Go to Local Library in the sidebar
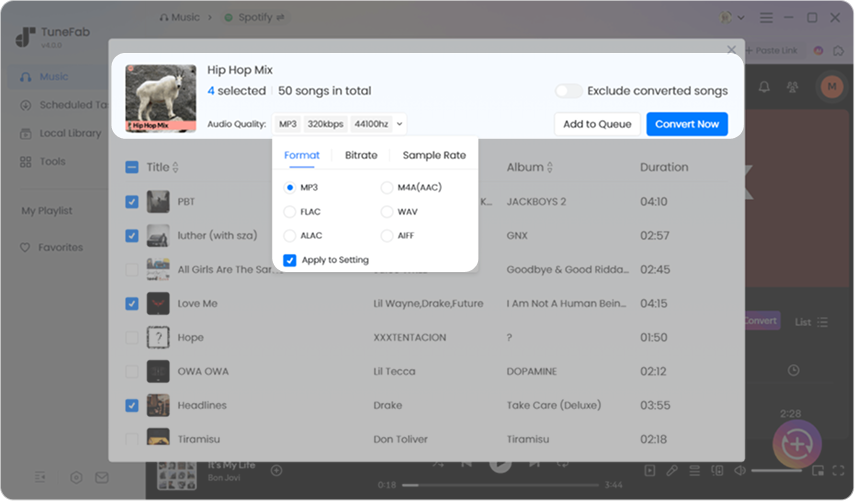This screenshot has height=501, width=855. point(60,133)
